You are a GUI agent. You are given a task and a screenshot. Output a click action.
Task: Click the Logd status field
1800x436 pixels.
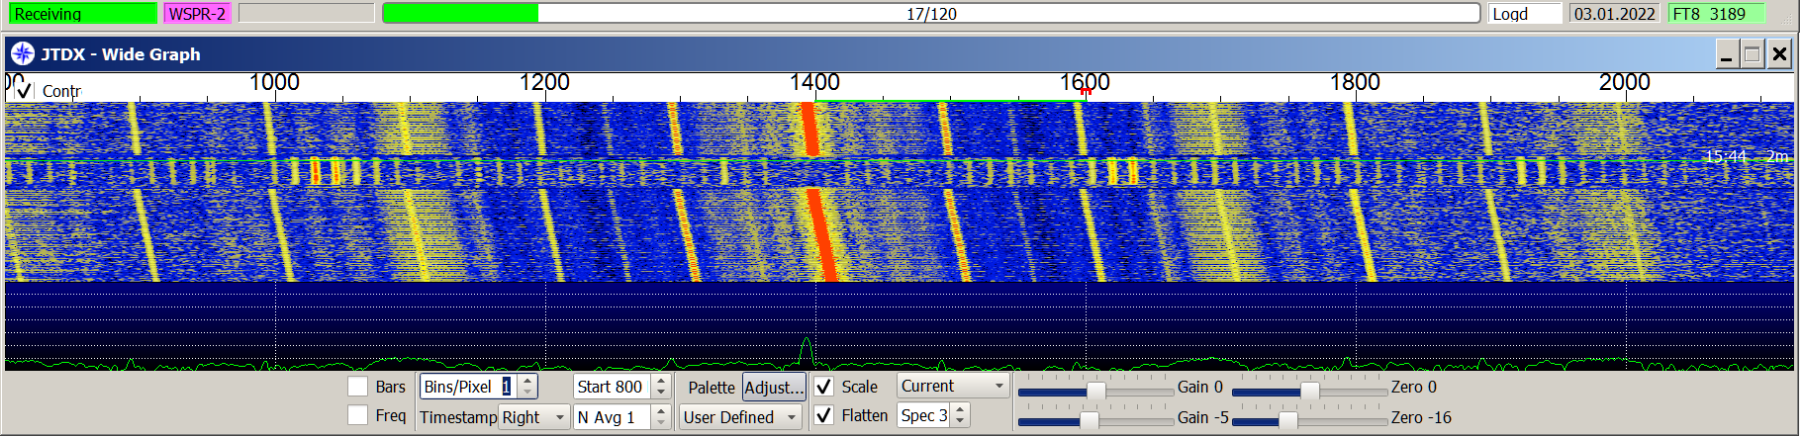[x=1525, y=13]
